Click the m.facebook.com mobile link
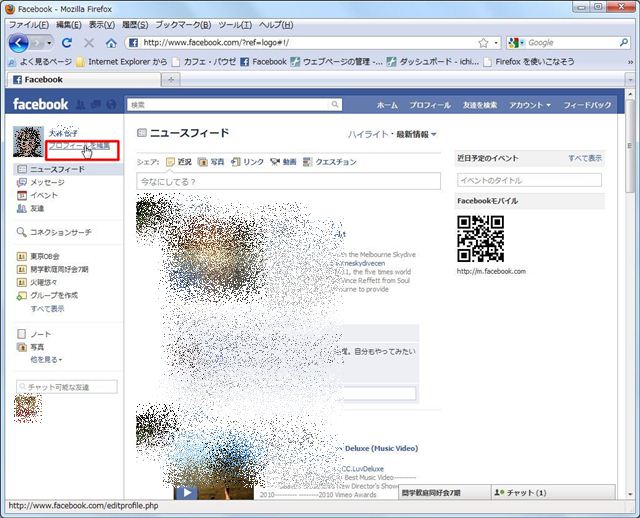640x518 pixels. 491,271
